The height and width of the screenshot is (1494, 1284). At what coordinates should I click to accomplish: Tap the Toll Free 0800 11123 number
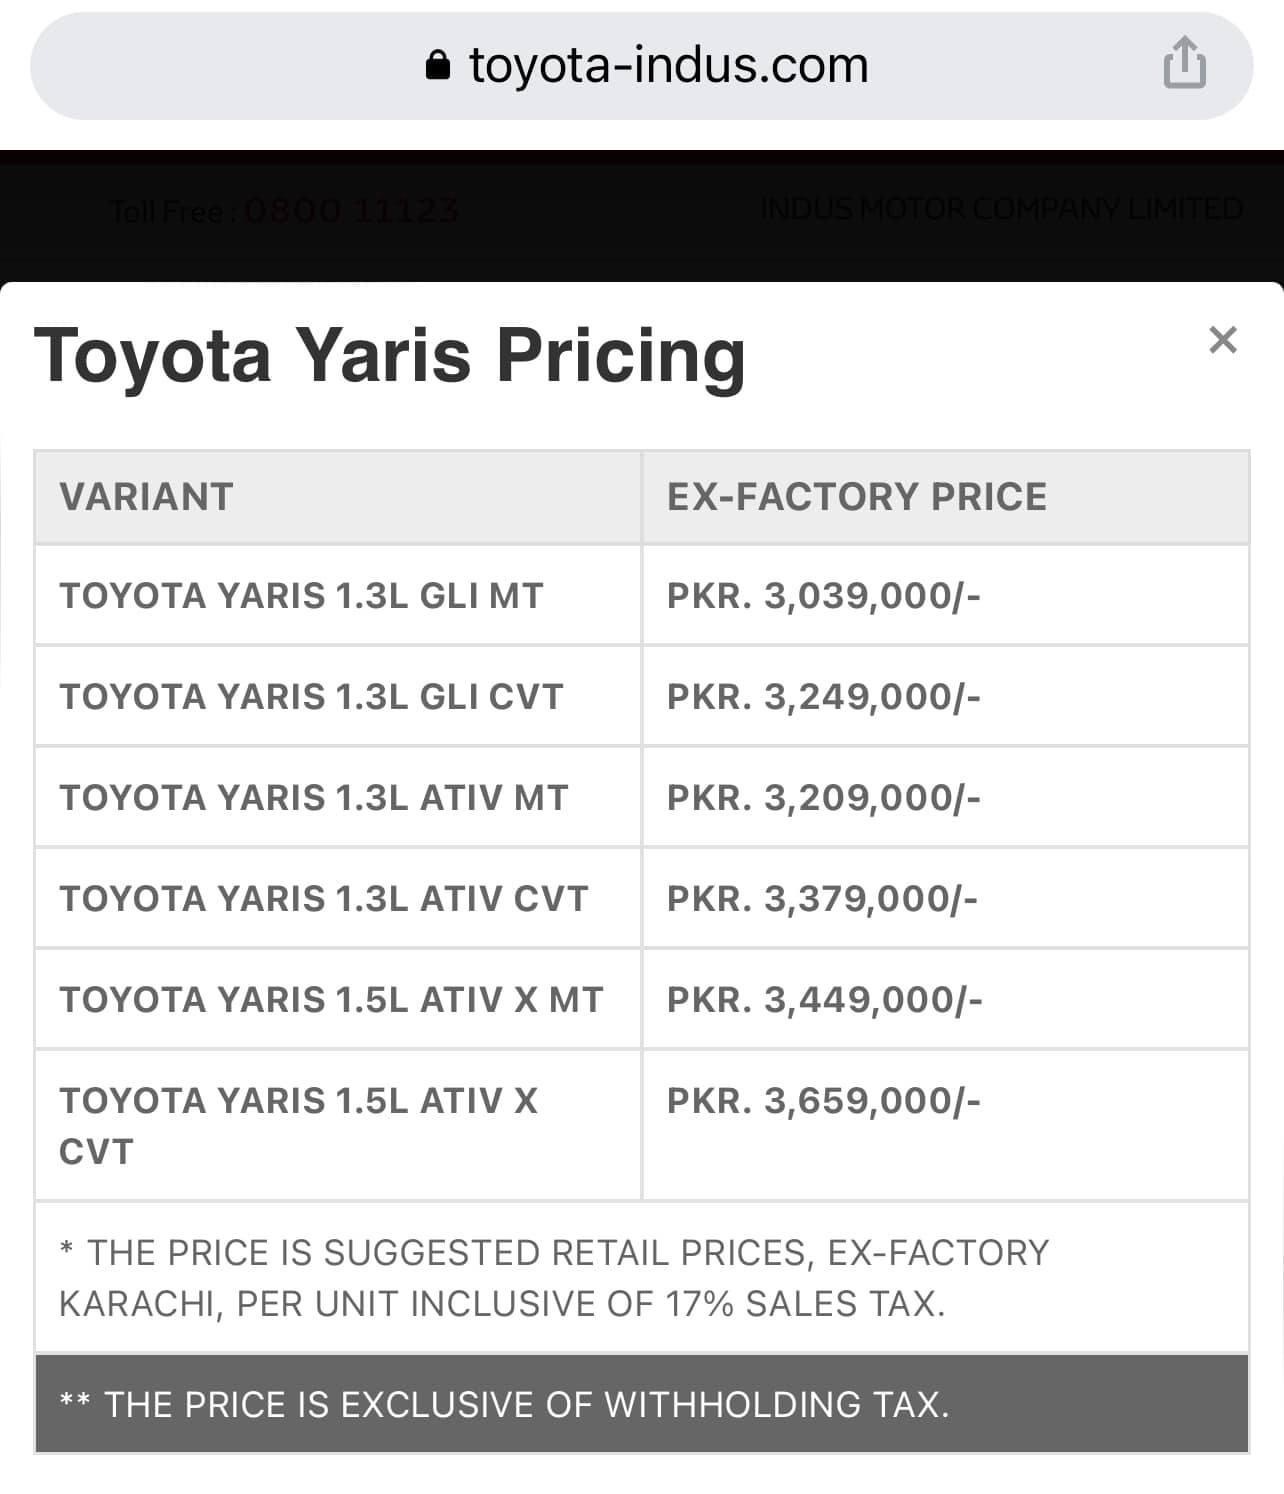(284, 211)
